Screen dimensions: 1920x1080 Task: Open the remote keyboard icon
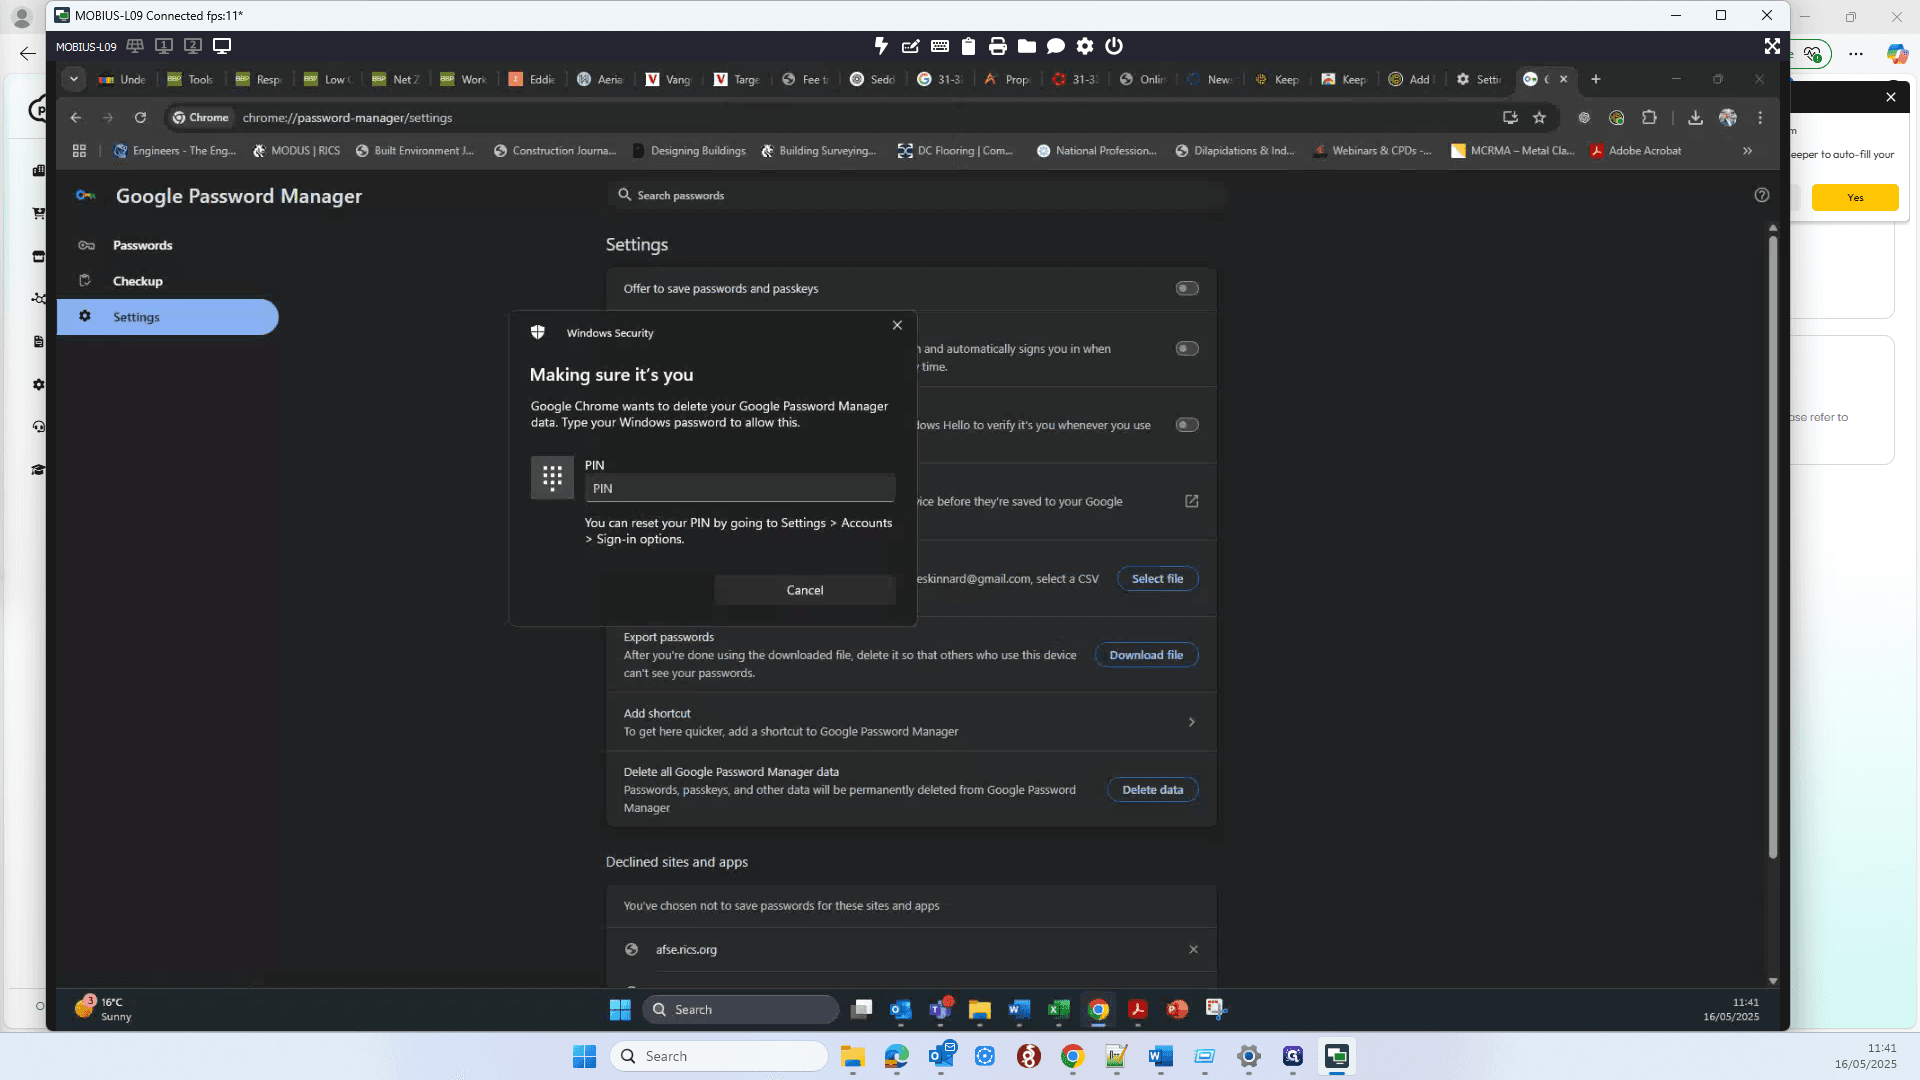point(940,46)
